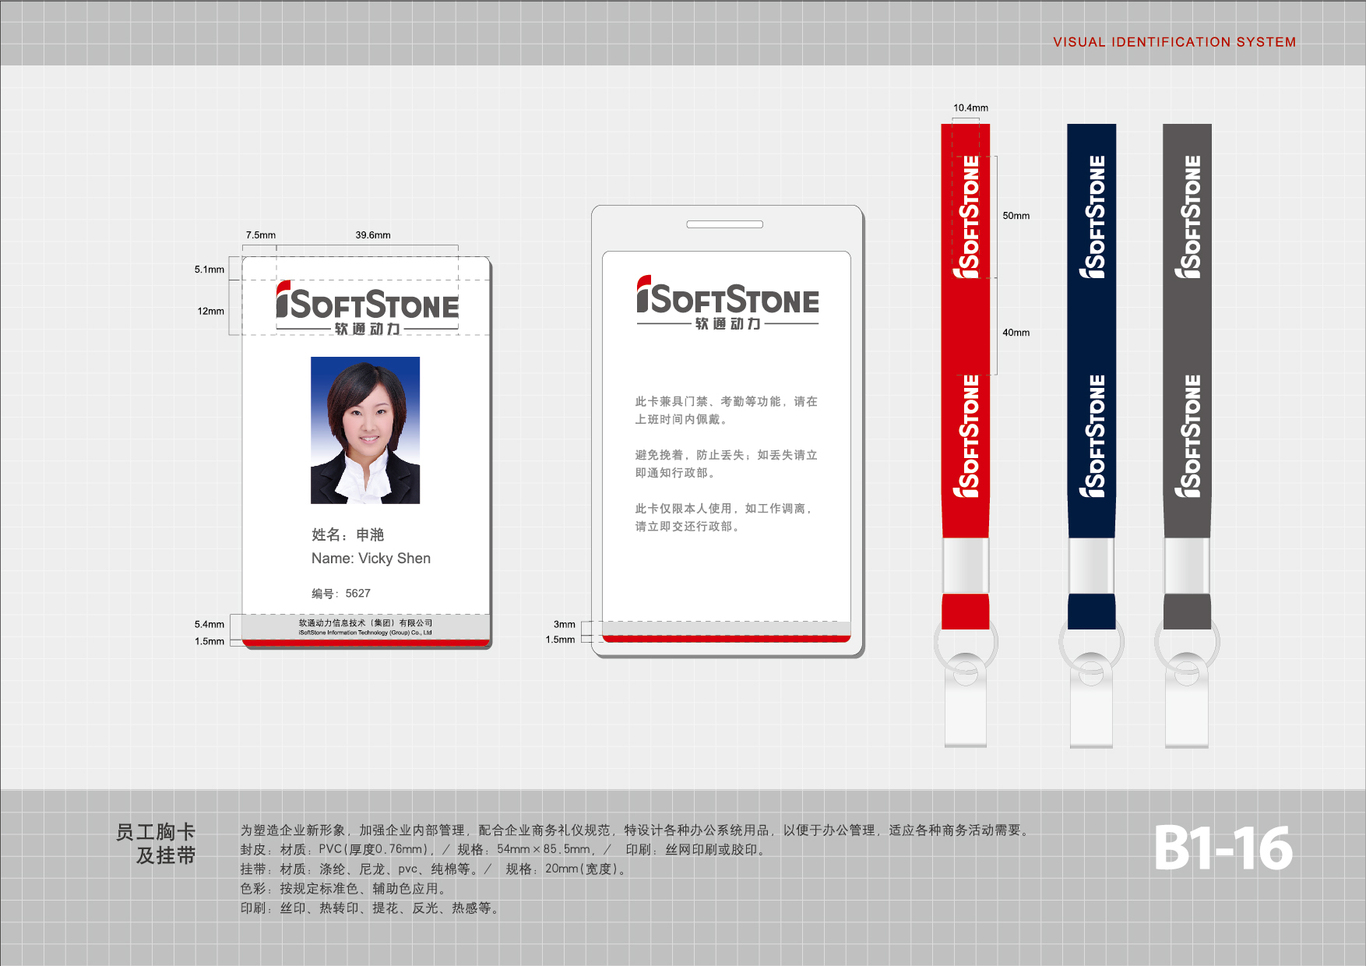The width and height of the screenshot is (1366, 966).
Task: Click the paragraph starting "此卡仅限本人使用"
Action: [724, 517]
